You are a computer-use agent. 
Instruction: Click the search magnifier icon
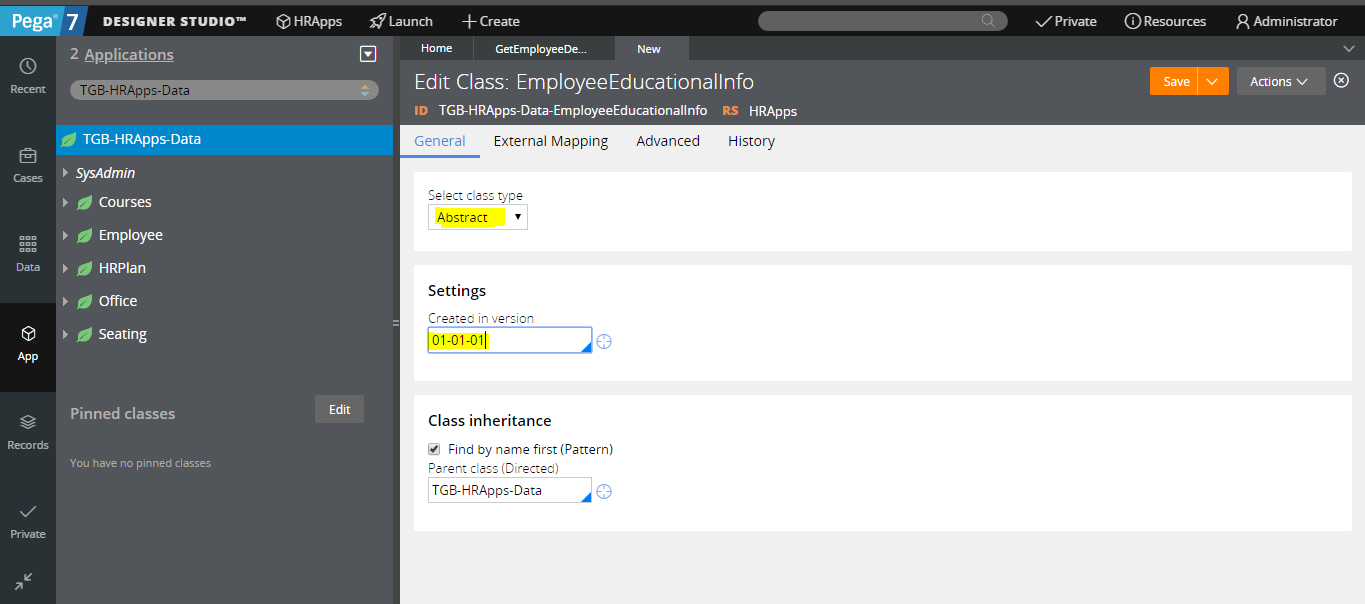pos(988,21)
